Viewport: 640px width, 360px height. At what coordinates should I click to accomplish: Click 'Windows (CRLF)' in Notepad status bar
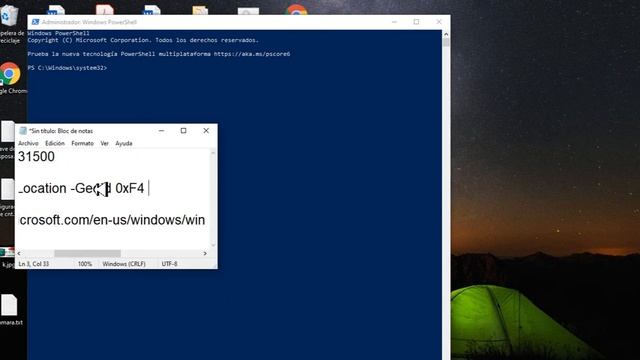[x=124, y=264]
